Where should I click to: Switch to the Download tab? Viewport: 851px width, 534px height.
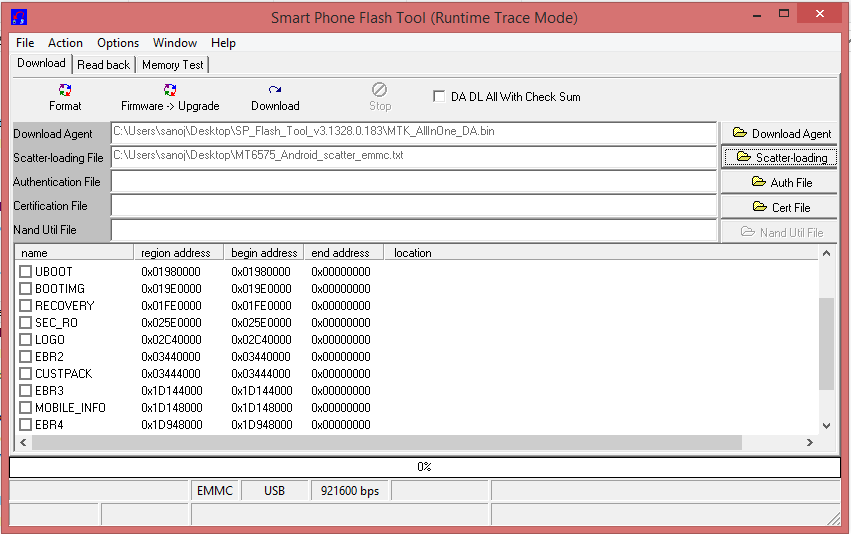(x=41, y=63)
